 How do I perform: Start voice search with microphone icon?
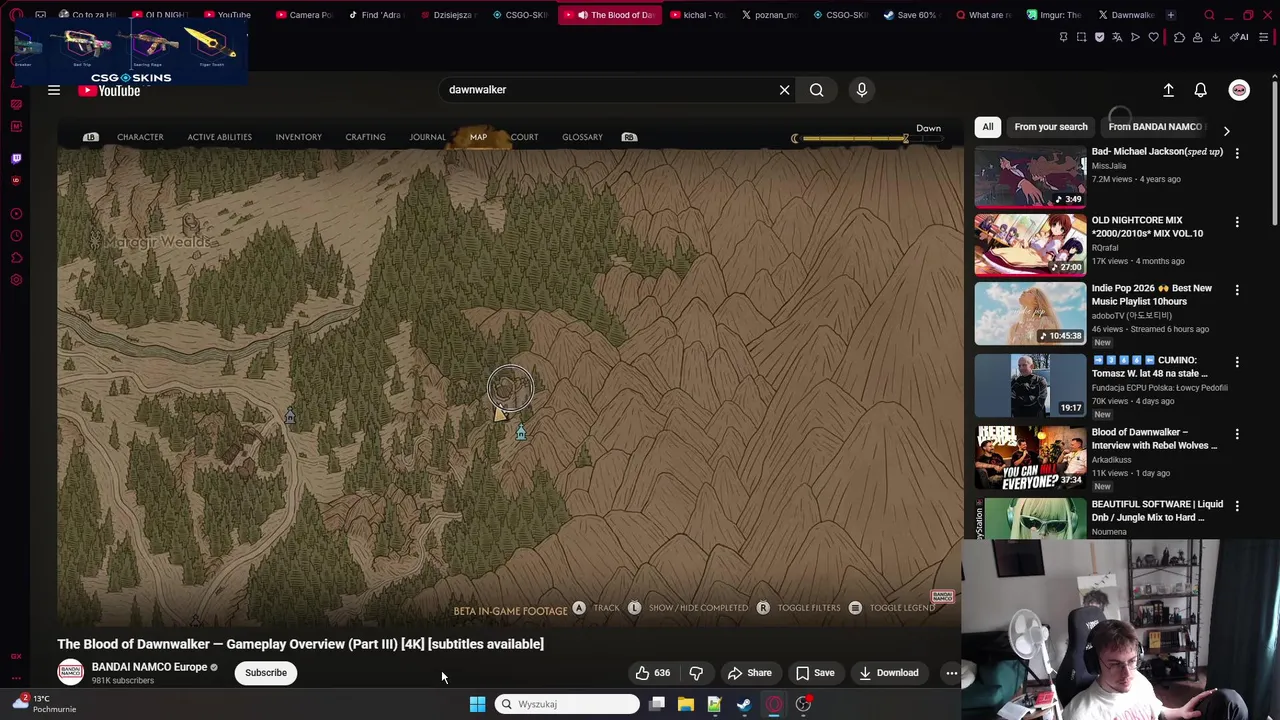pos(862,90)
